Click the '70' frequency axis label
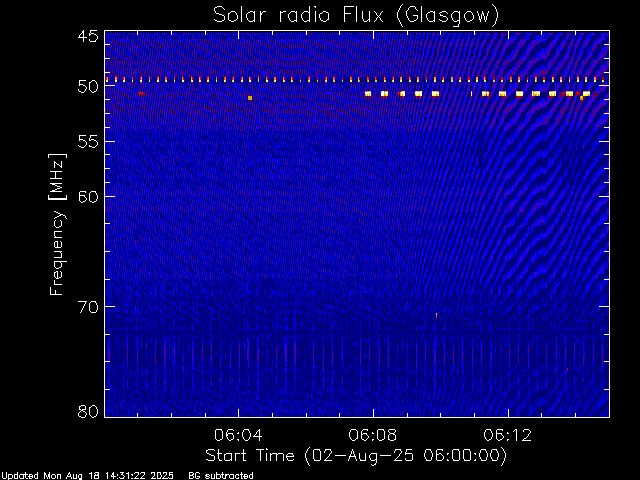The height and width of the screenshot is (480, 640). pos(88,307)
